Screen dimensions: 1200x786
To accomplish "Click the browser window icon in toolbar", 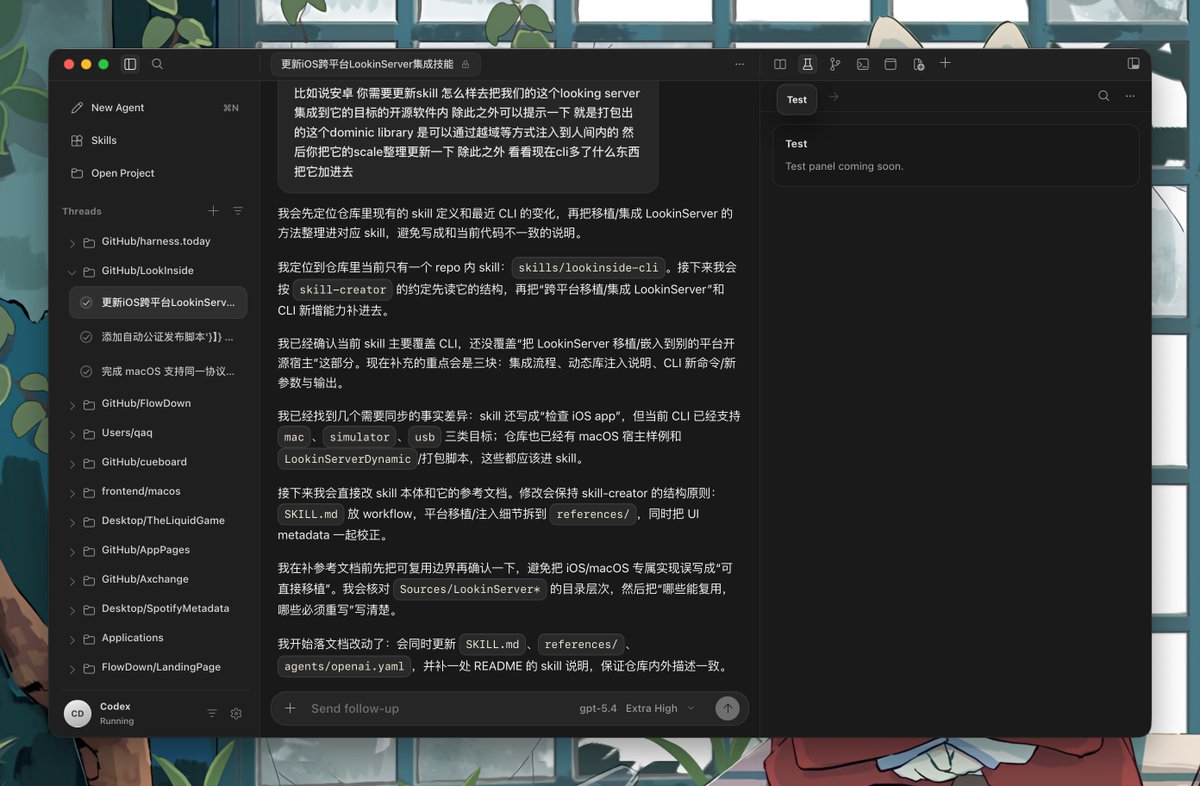I will pyautogui.click(x=890, y=63).
